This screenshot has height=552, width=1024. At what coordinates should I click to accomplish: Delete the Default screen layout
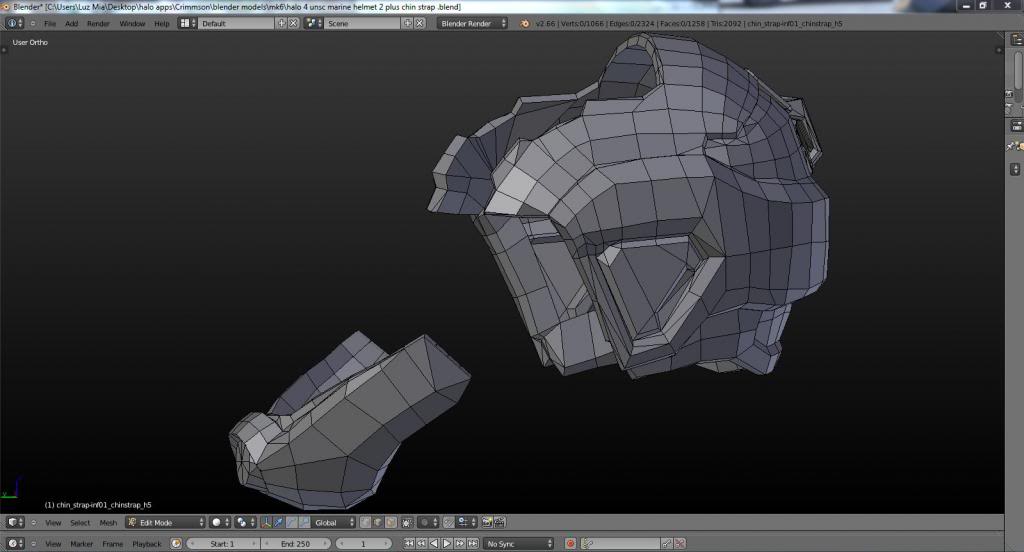pyautogui.click(x=294, y=23)
